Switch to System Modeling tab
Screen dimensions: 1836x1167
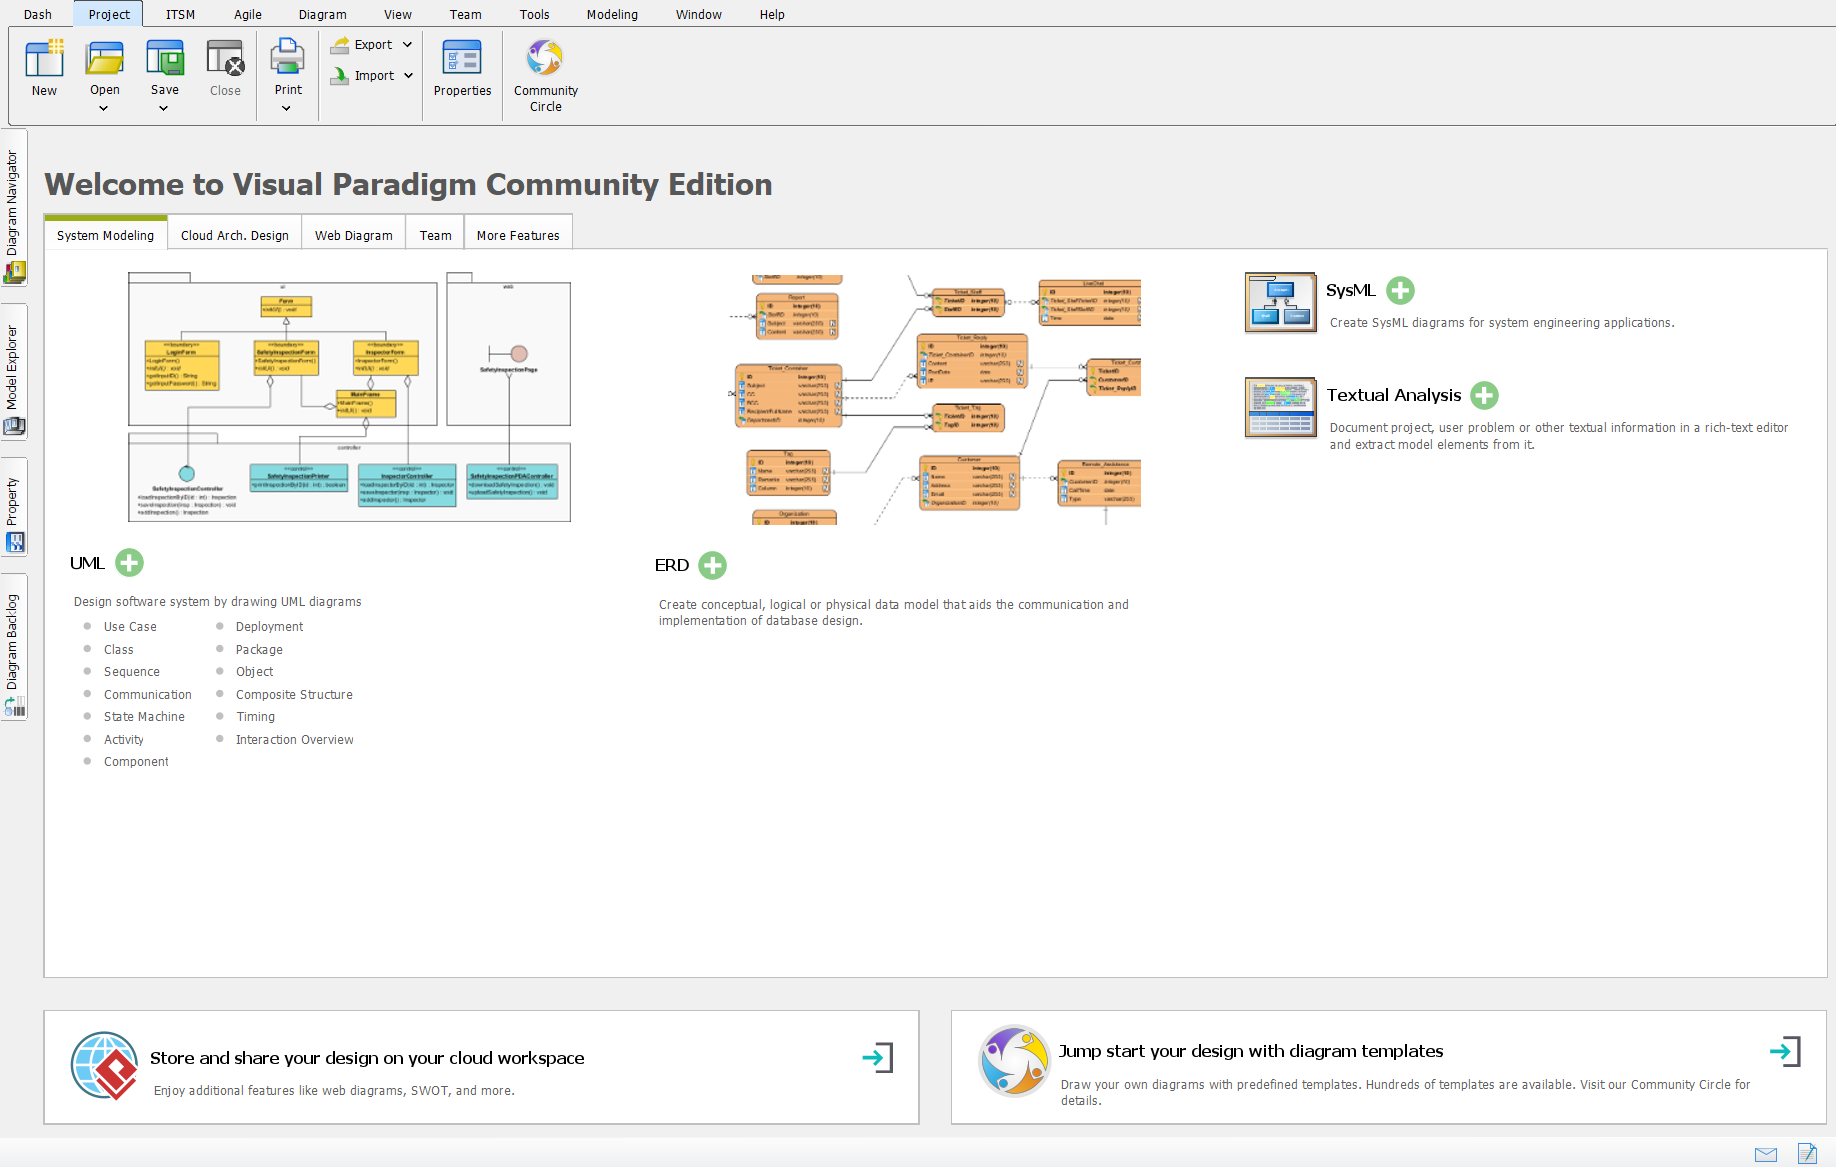106,235
